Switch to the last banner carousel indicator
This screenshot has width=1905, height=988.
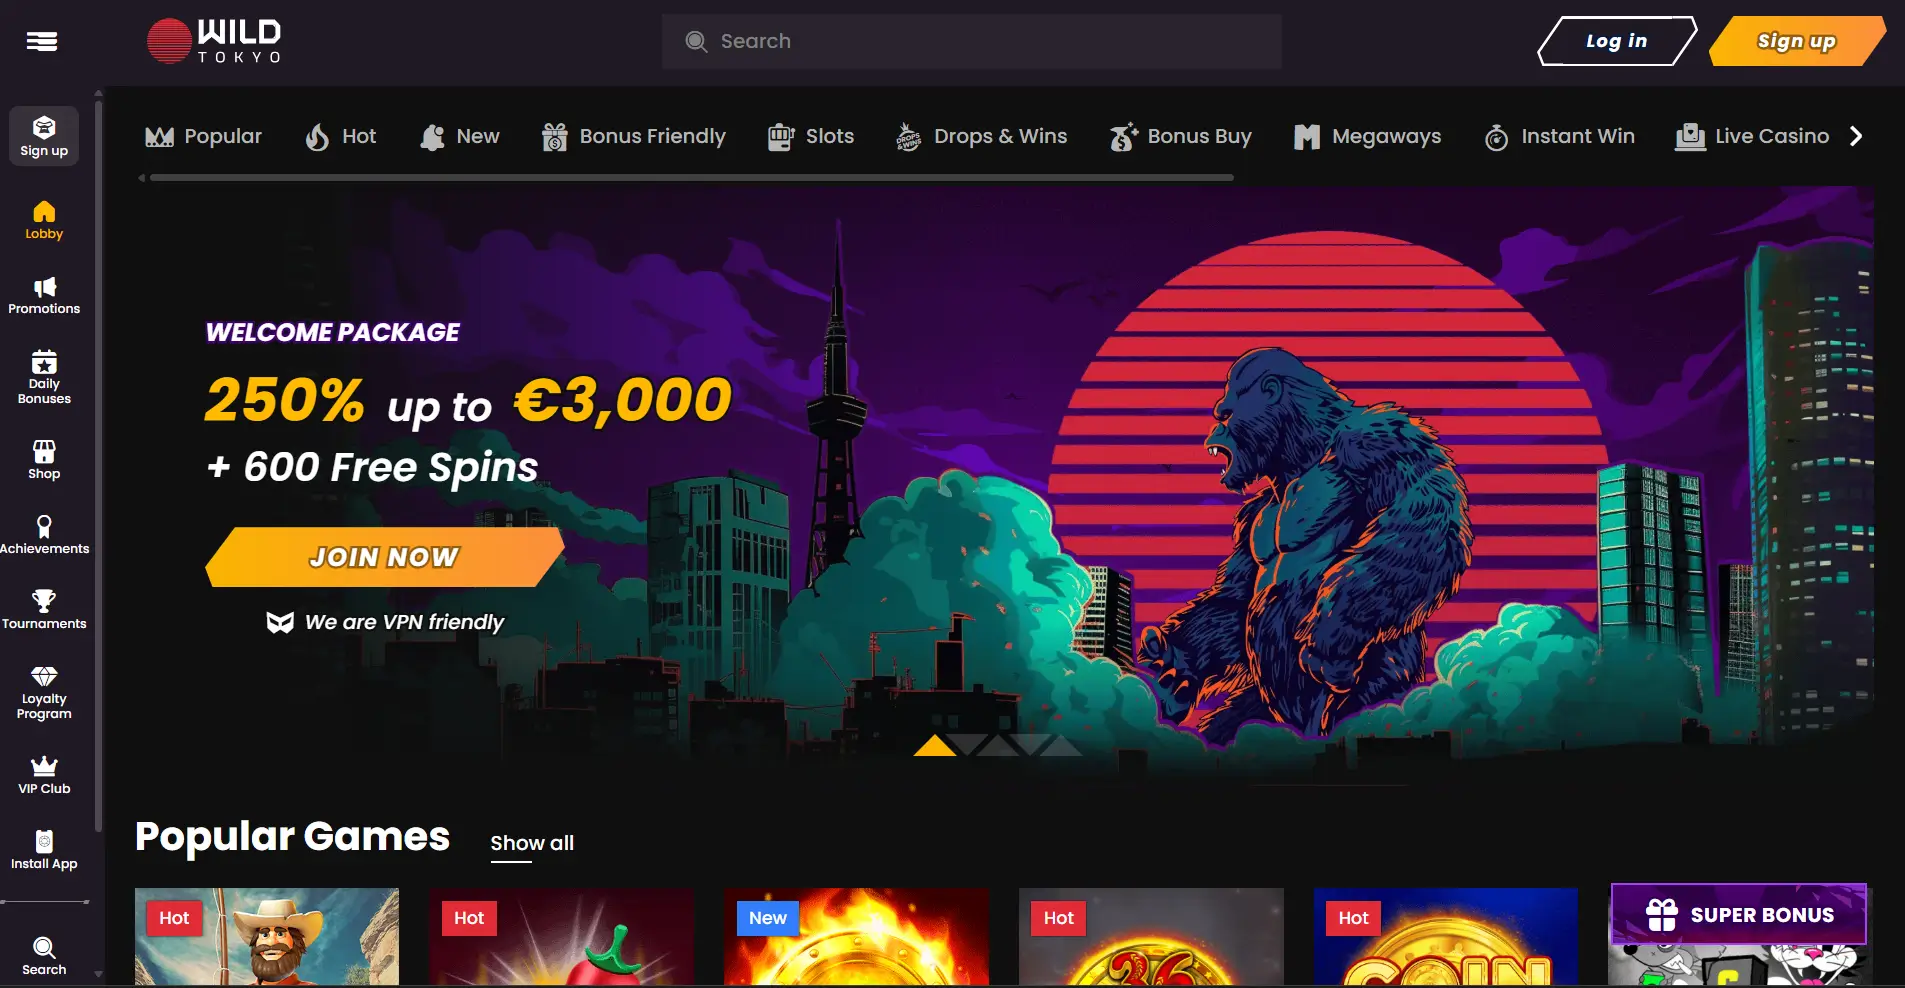[1060, 745]
